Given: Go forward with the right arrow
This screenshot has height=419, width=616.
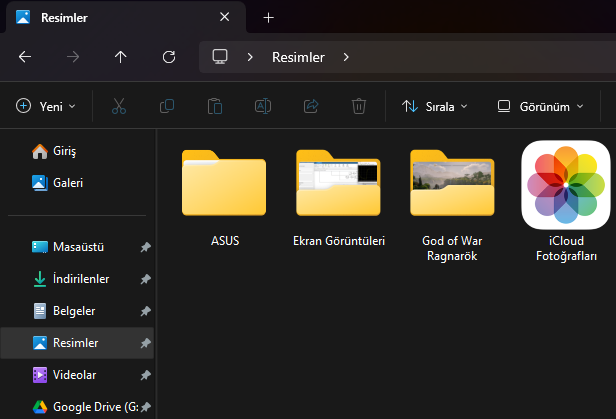Looking at the screenshot, I should pos(73,57).
